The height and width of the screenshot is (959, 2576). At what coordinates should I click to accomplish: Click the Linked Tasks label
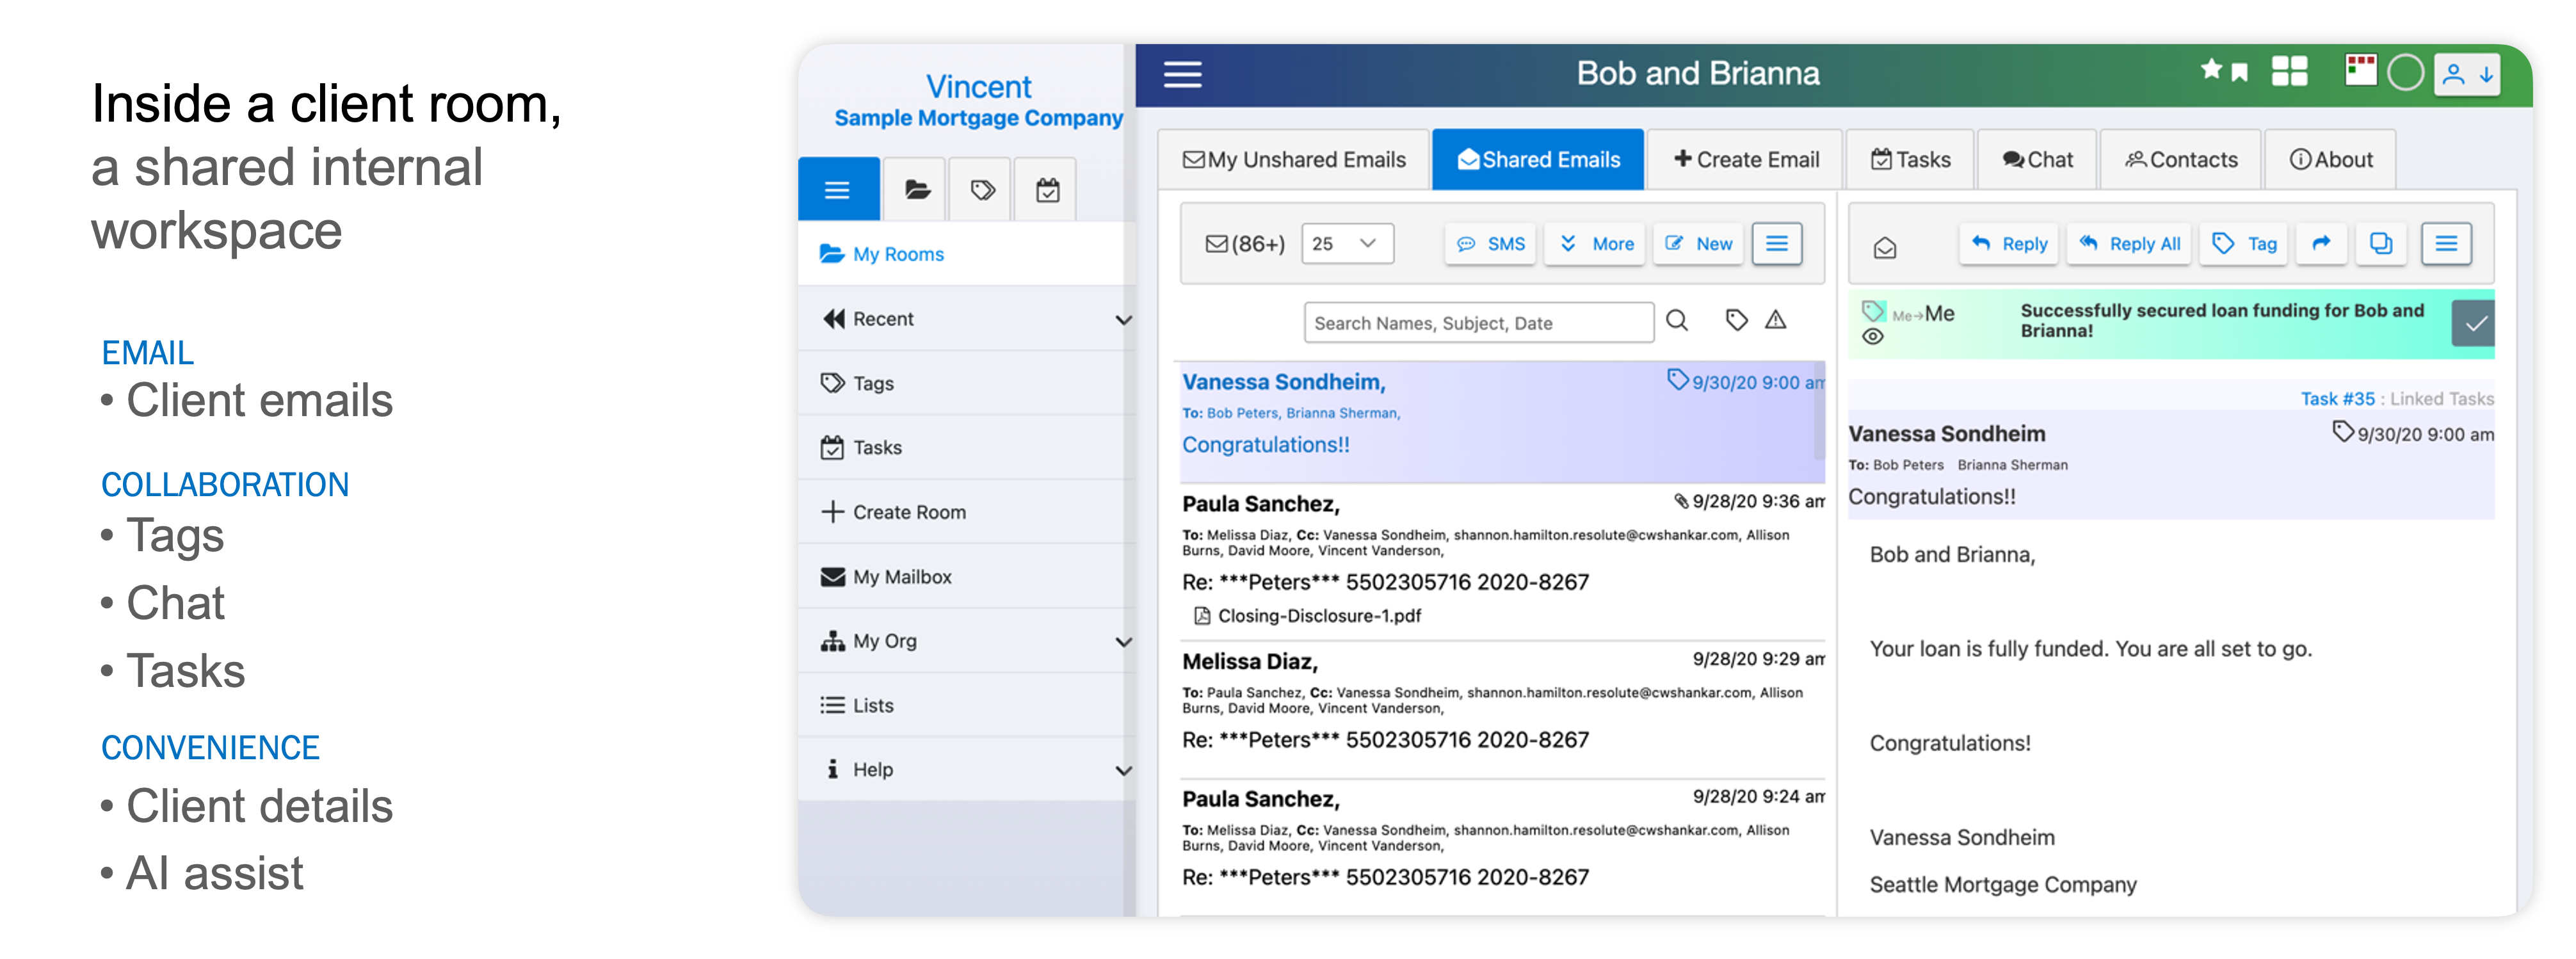[2441, 399]
